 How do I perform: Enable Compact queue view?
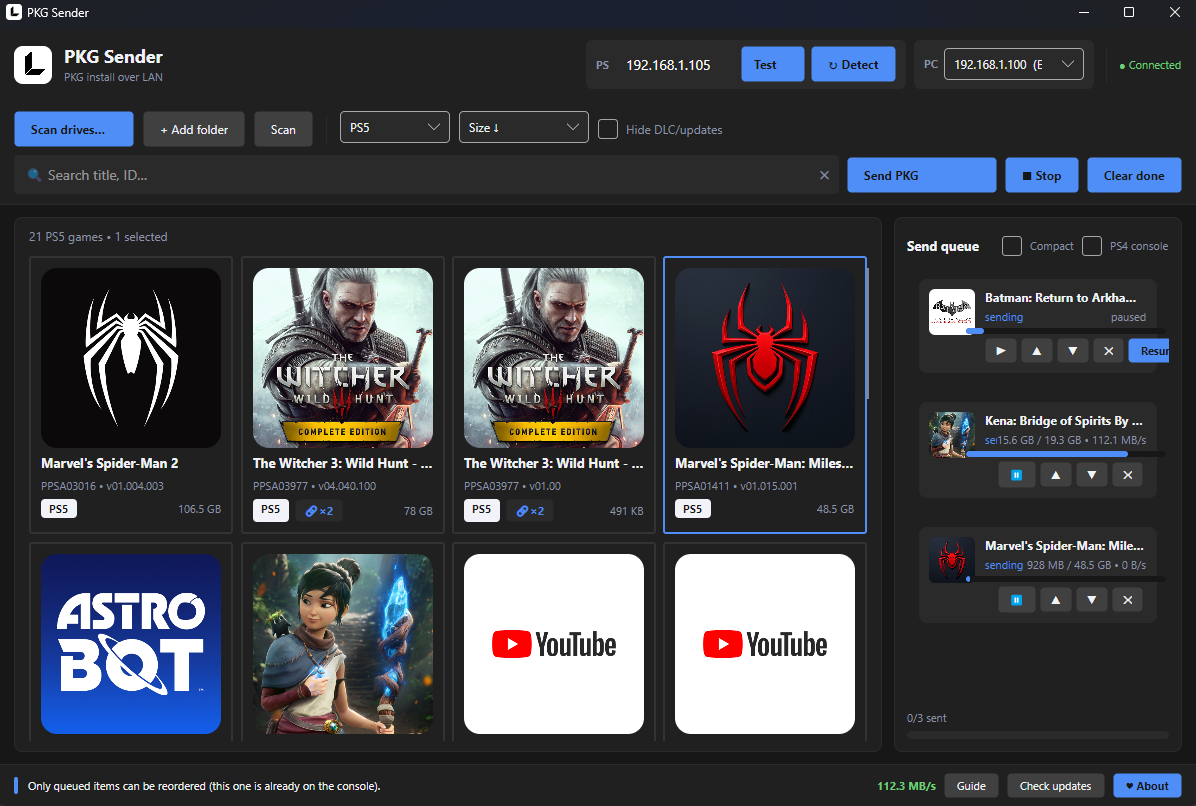pos(1011,246)
